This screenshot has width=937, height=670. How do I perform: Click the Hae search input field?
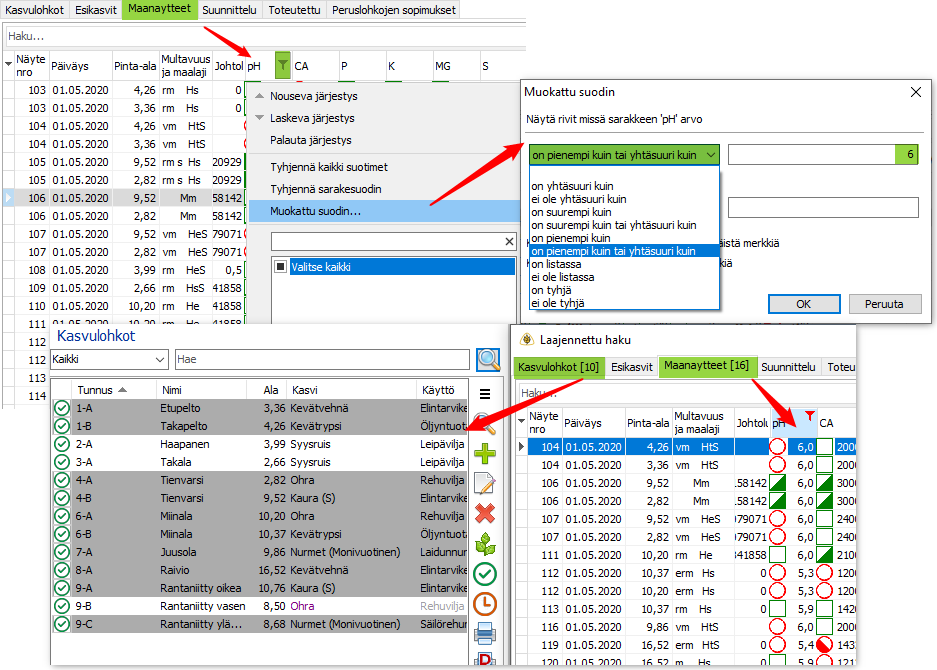(x=322, y=359)
